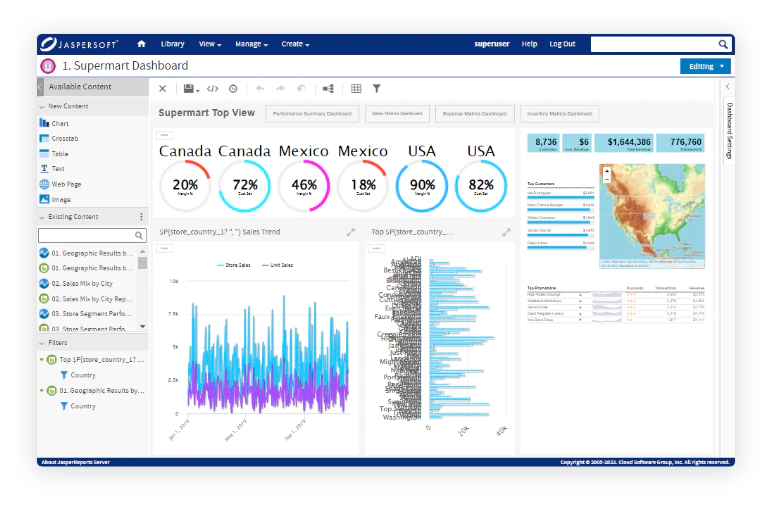
Task: Select Country filter under Top SP[store_country
Action: coord(78,375)
